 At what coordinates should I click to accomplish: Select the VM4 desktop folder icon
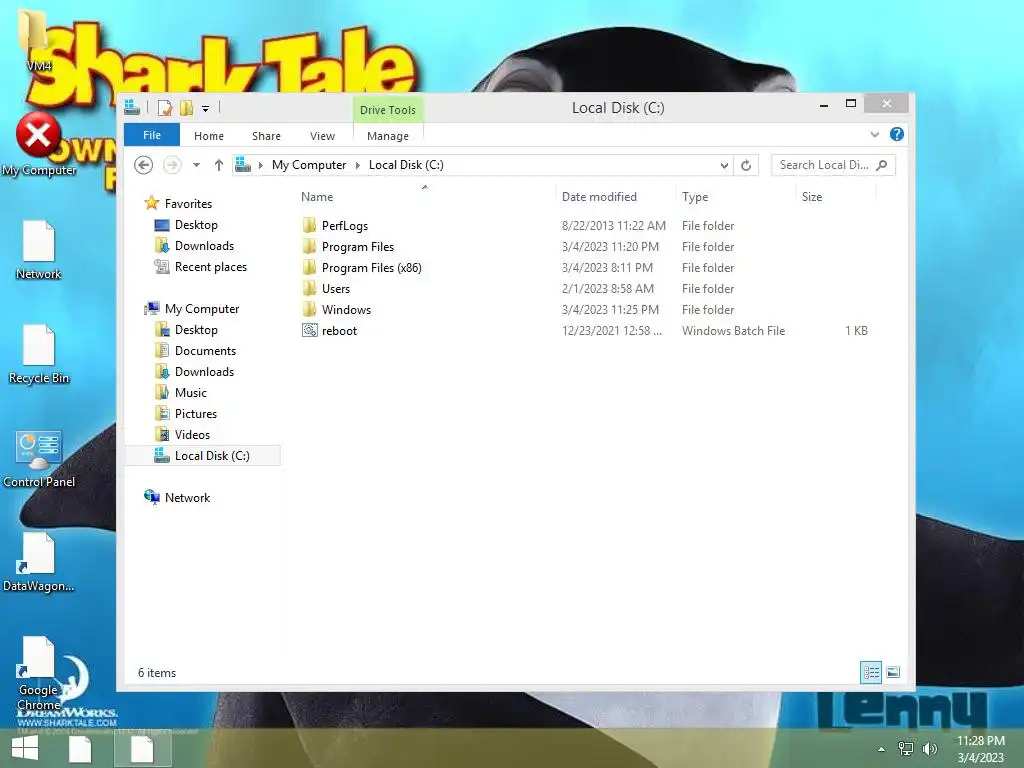click(36, 39)
